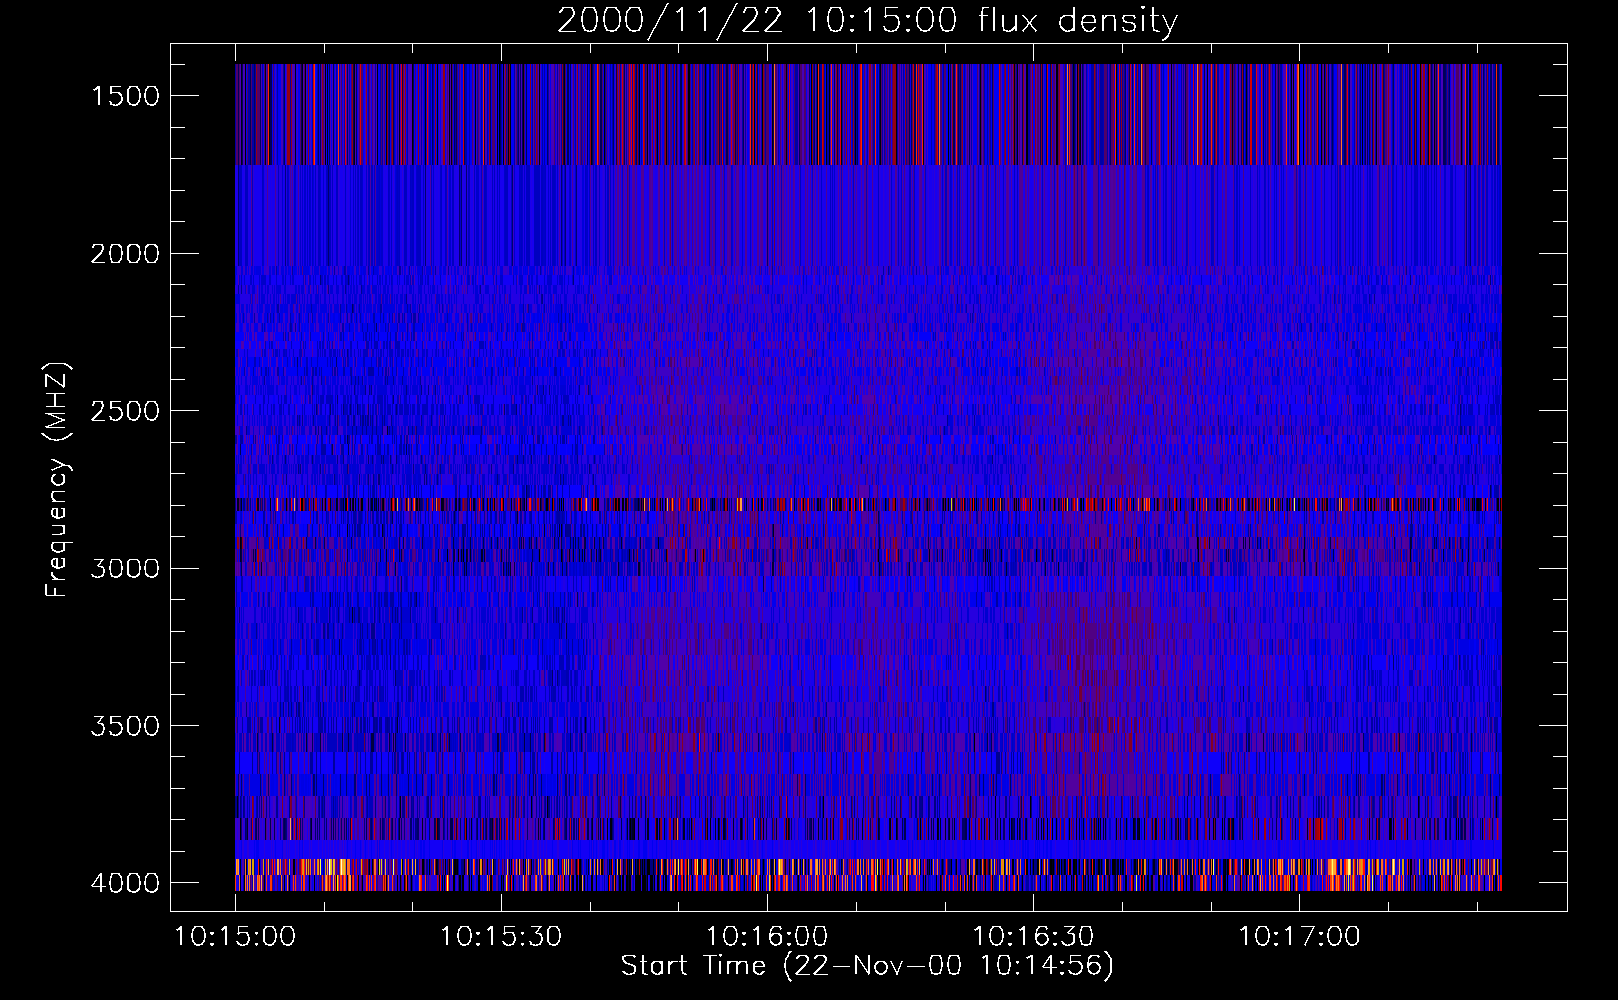The image size is (1618, 1000).
Task: Click the 10:16:00 time tick label
Action: [767, 937]
